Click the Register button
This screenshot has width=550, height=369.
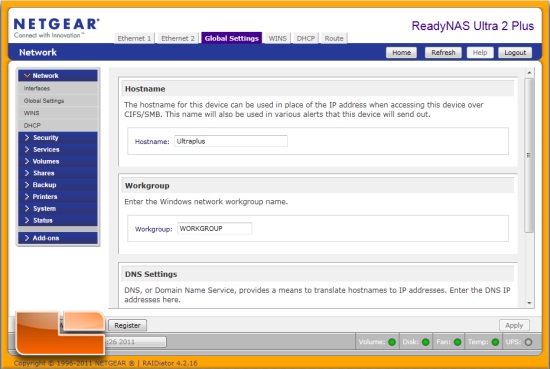[x=127, y=326]
